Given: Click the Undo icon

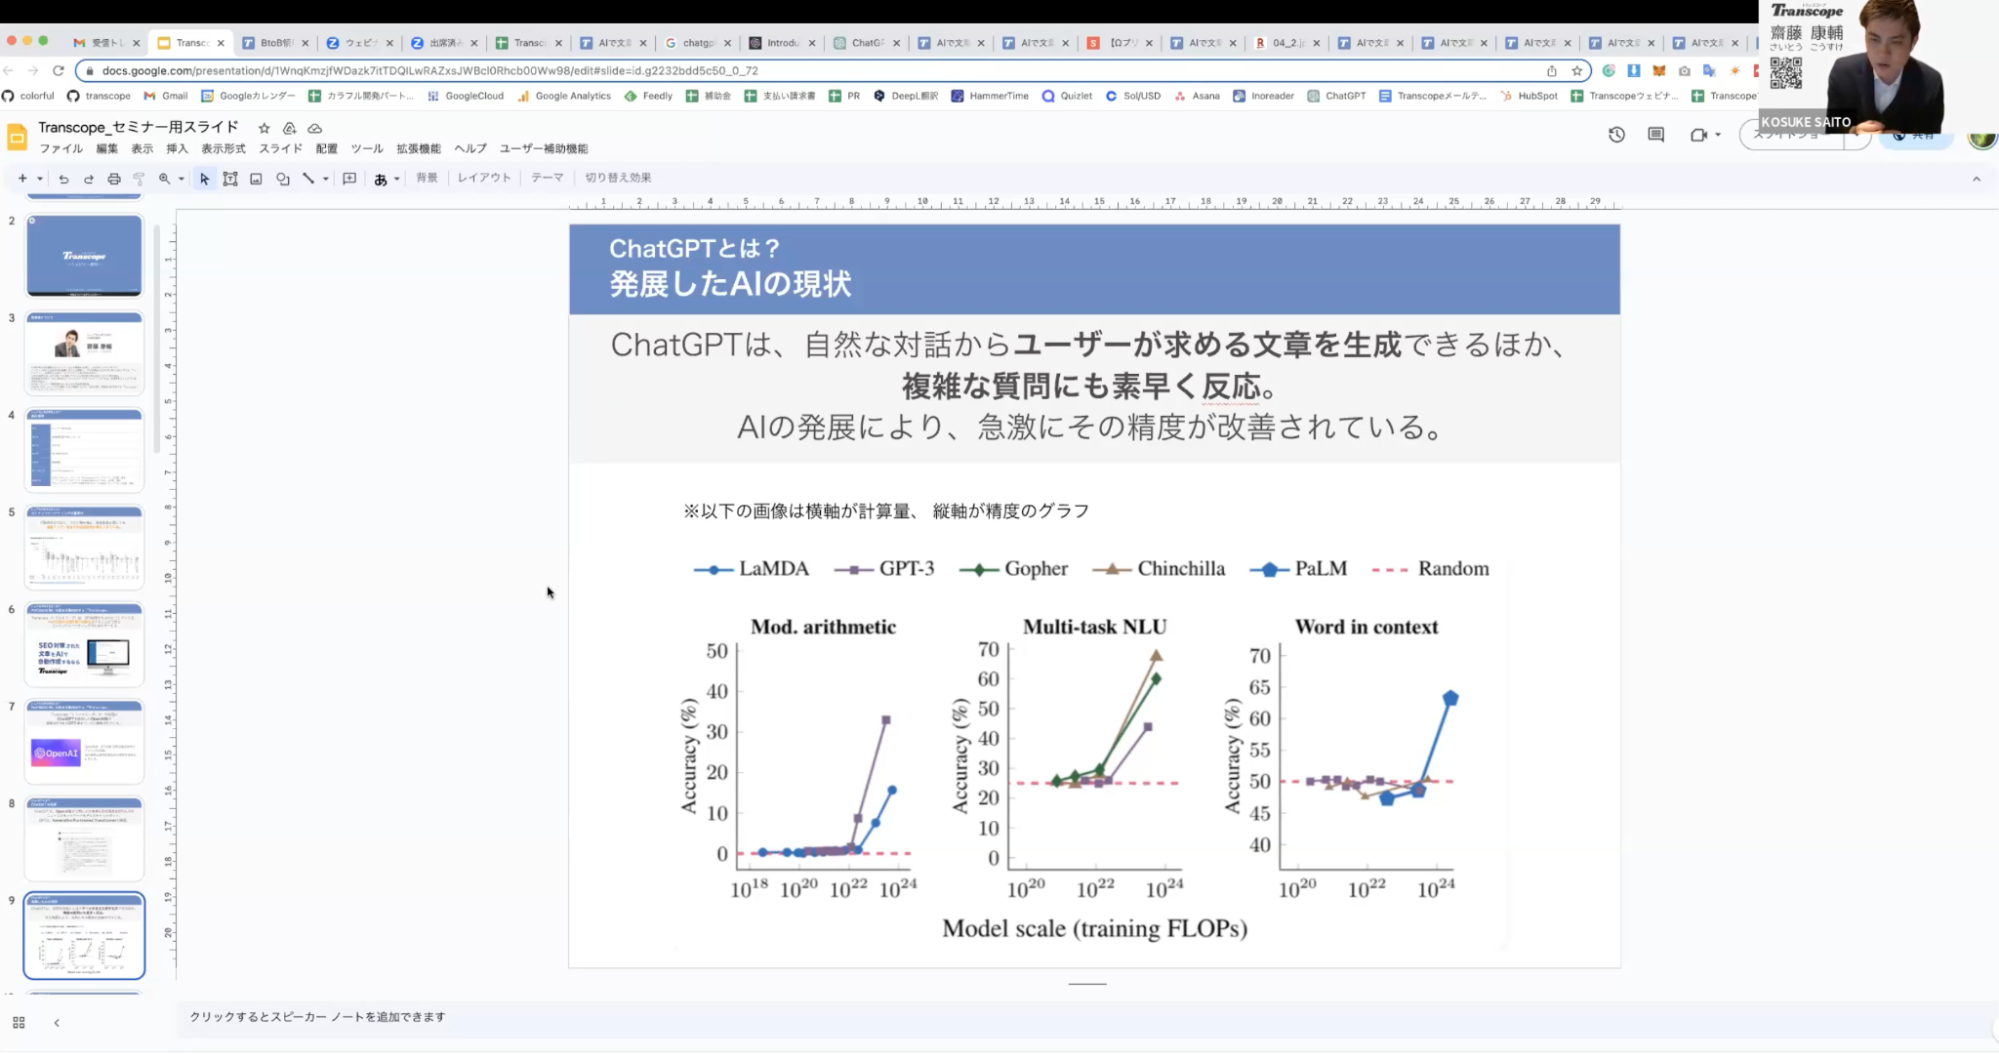Looking at the screenshot, I should pyautogui.click(x=64, y=178).
